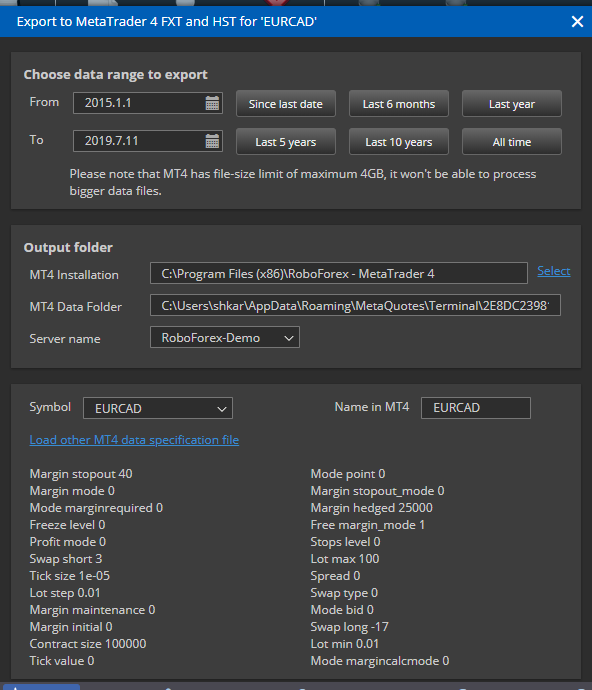Click the MT4 Installation path field

click(x=339, y=273)
